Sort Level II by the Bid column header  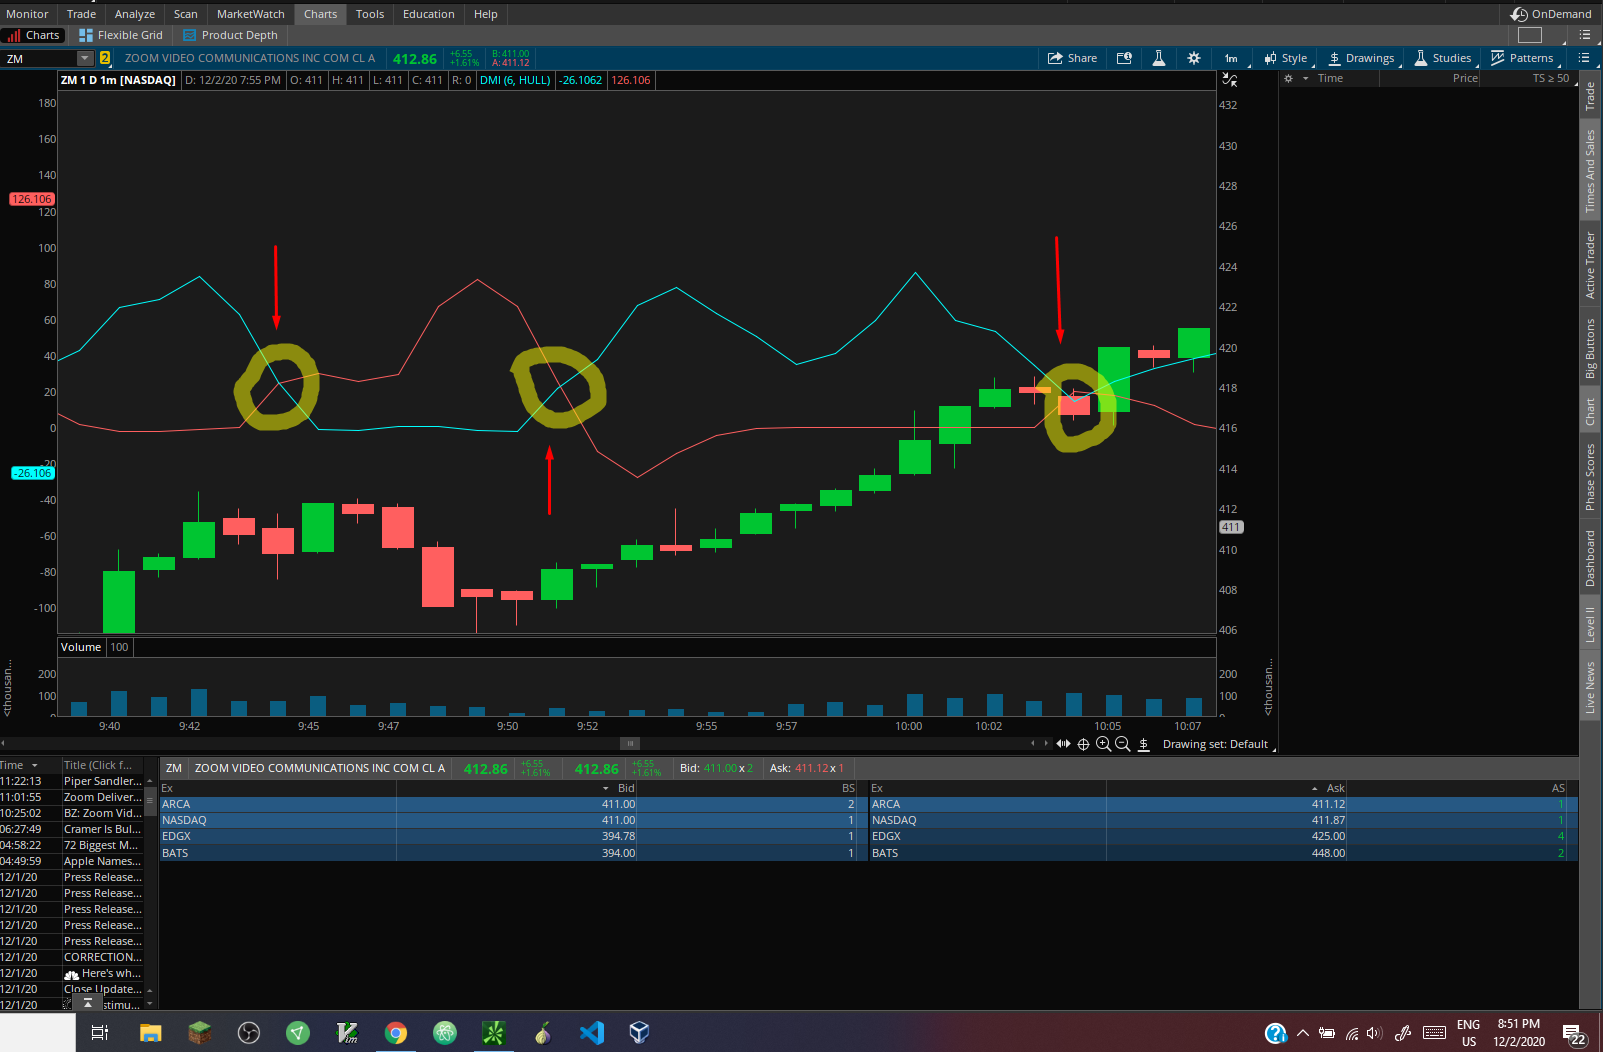tap(625, 788)
